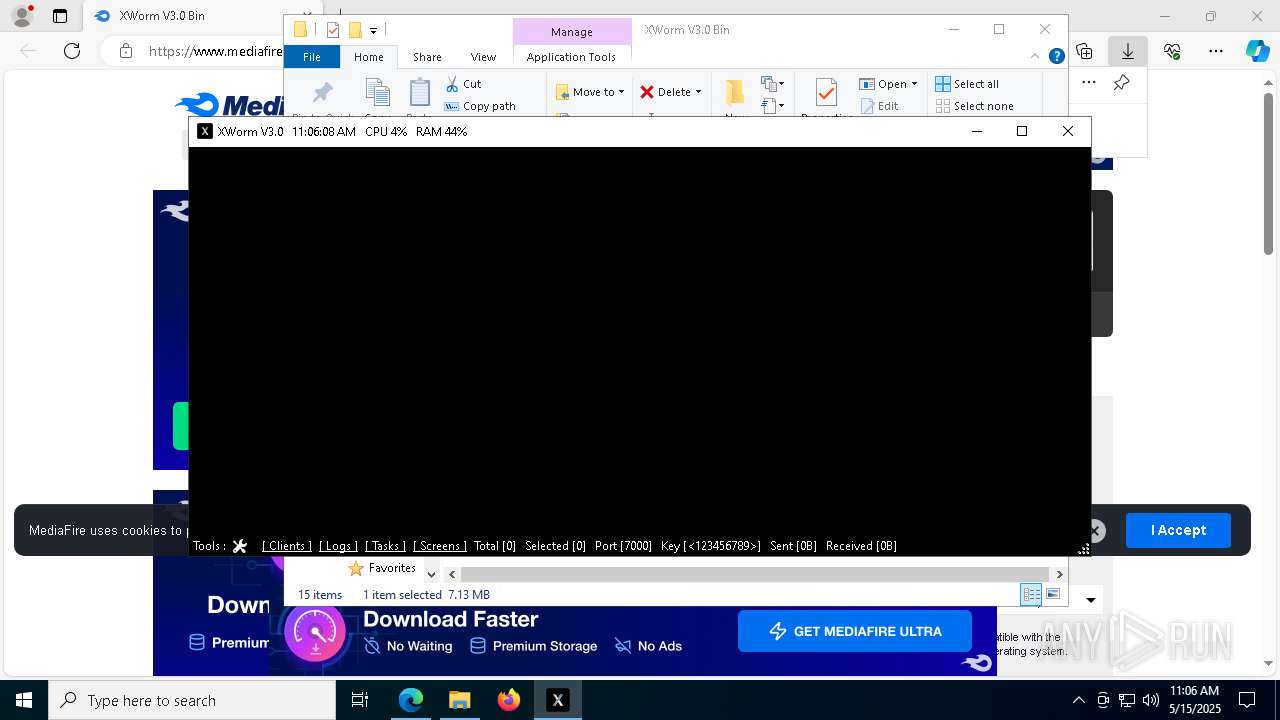
Task: Open the XWorm Tools wrench icon
Action: (239, 546)
